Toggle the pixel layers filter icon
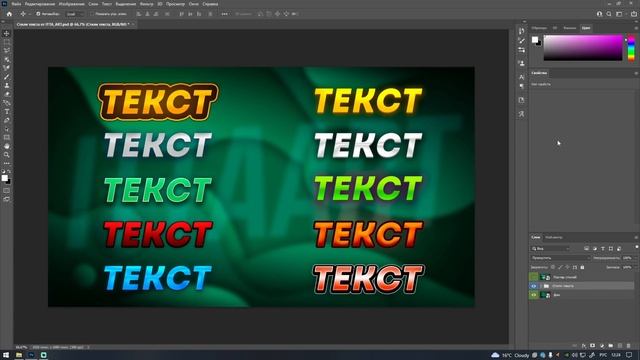Screen dimensions: 640x360 tap(587, 249)
